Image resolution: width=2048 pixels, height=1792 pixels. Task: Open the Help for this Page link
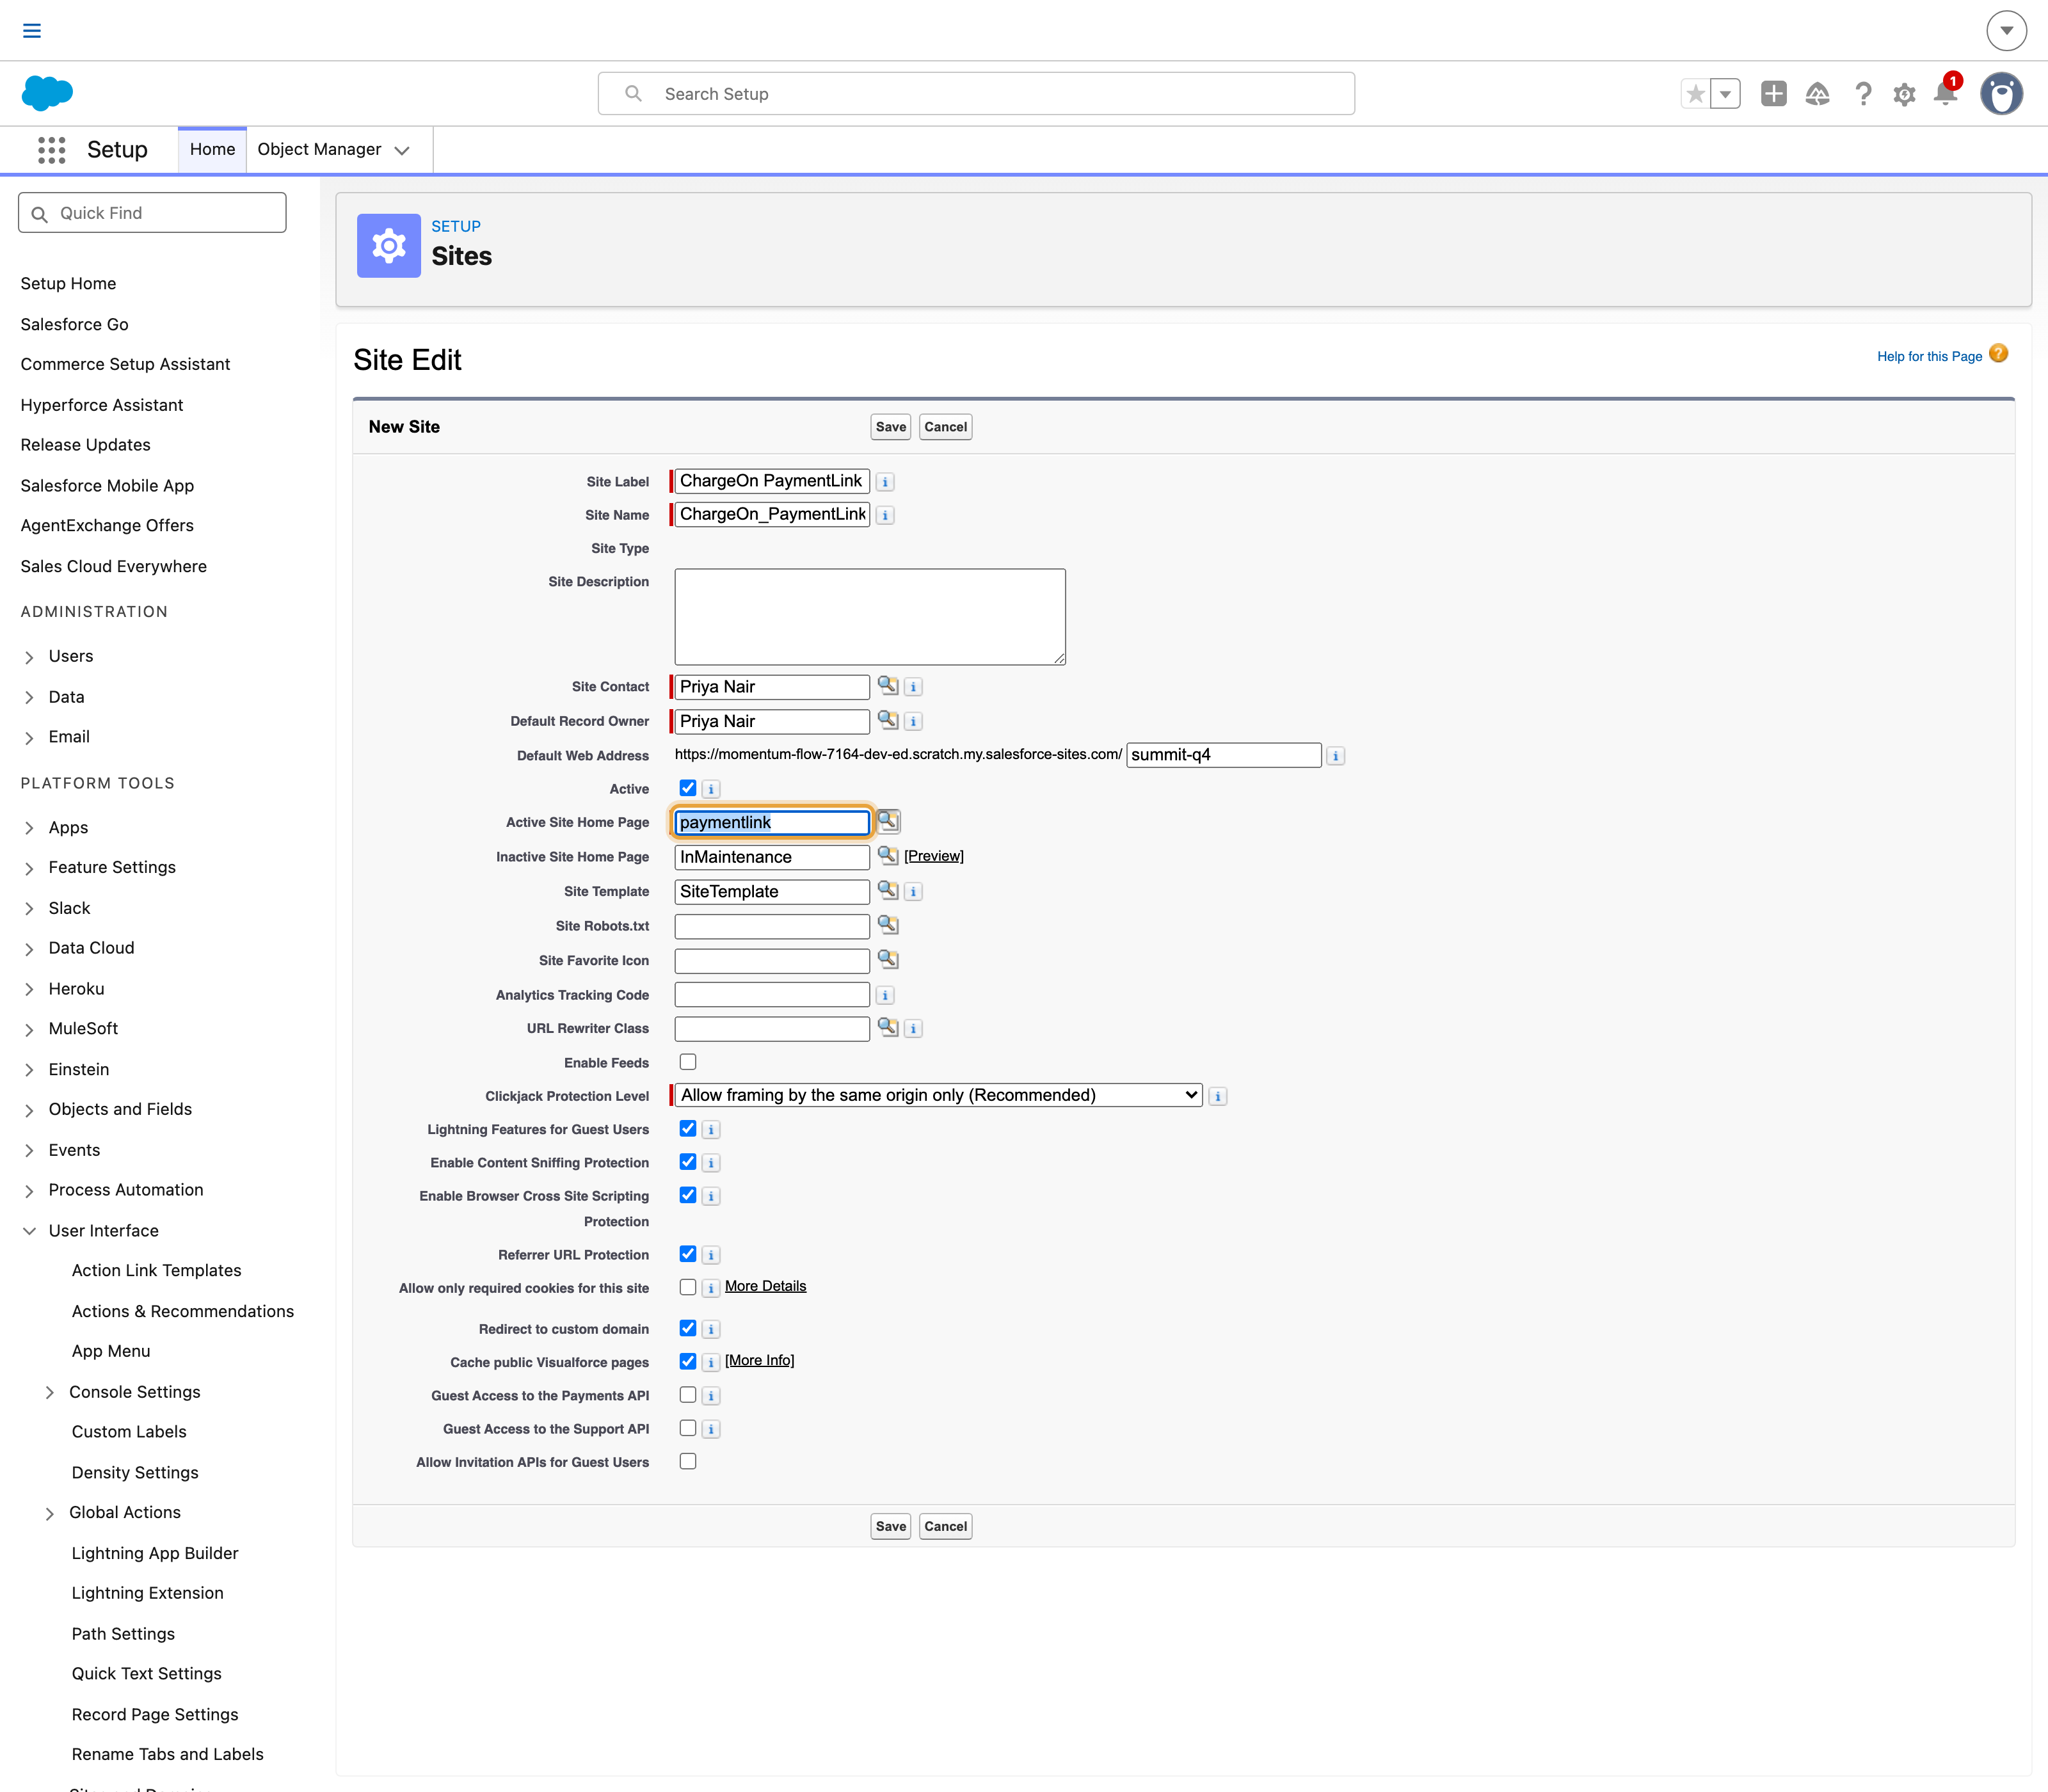[x=1930, y=356]
